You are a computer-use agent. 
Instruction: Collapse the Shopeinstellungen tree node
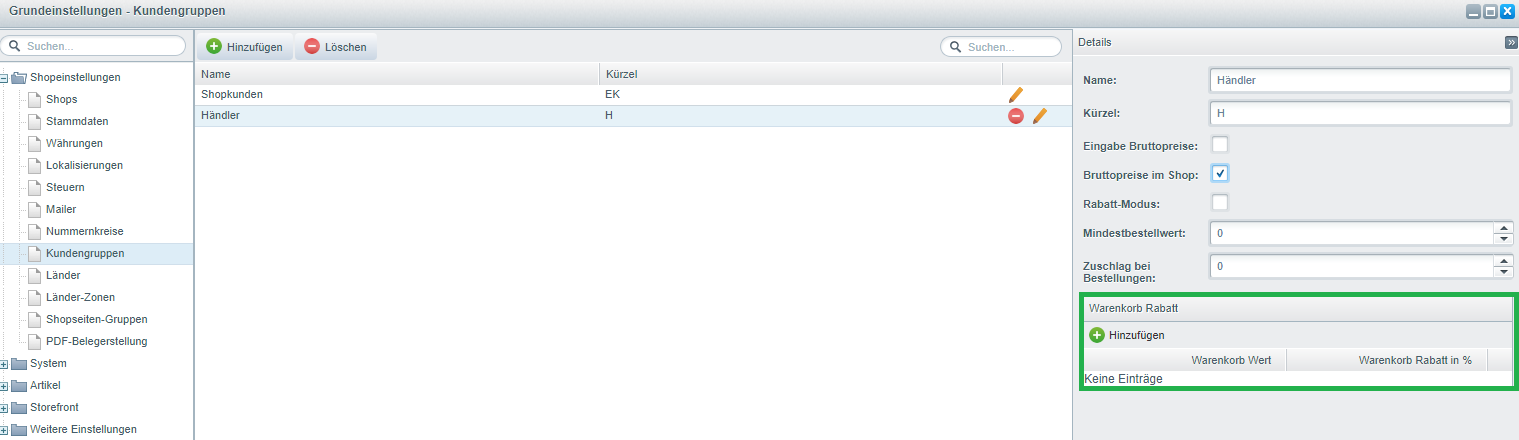point(5,78)
